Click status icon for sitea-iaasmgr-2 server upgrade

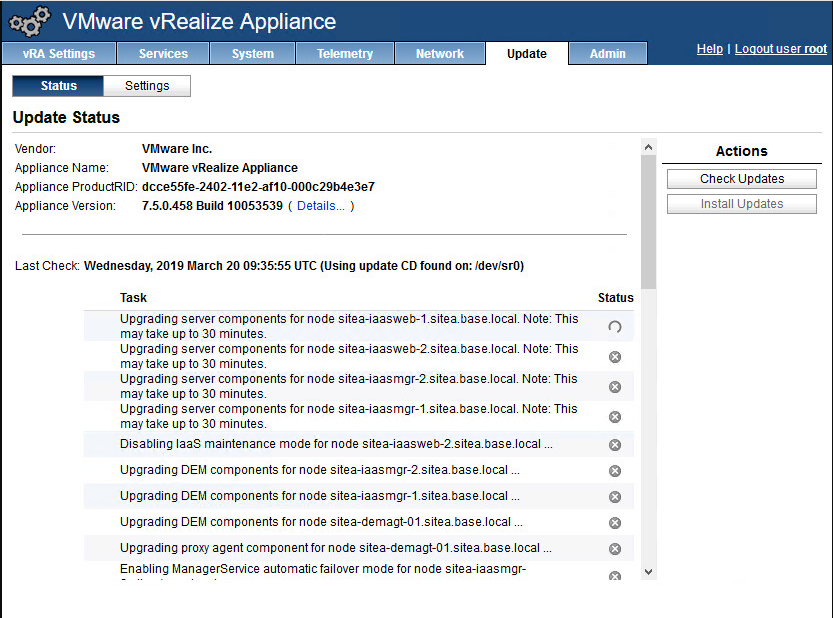pos(615,387)
